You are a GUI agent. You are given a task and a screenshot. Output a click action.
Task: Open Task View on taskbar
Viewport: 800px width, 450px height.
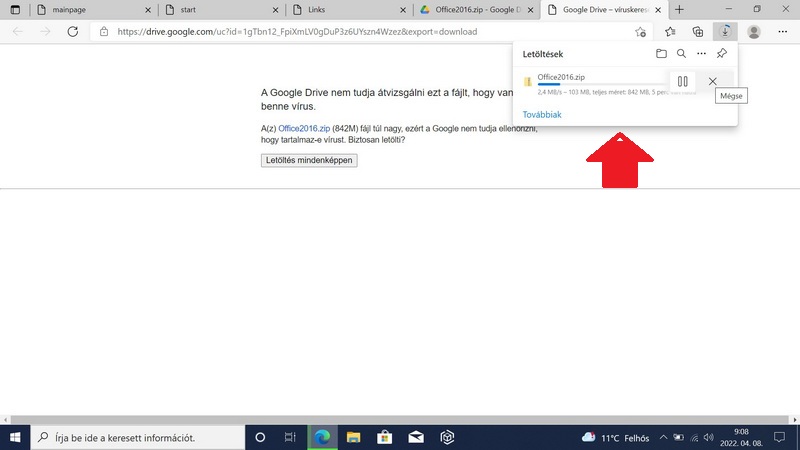click(x=290, y=437)
